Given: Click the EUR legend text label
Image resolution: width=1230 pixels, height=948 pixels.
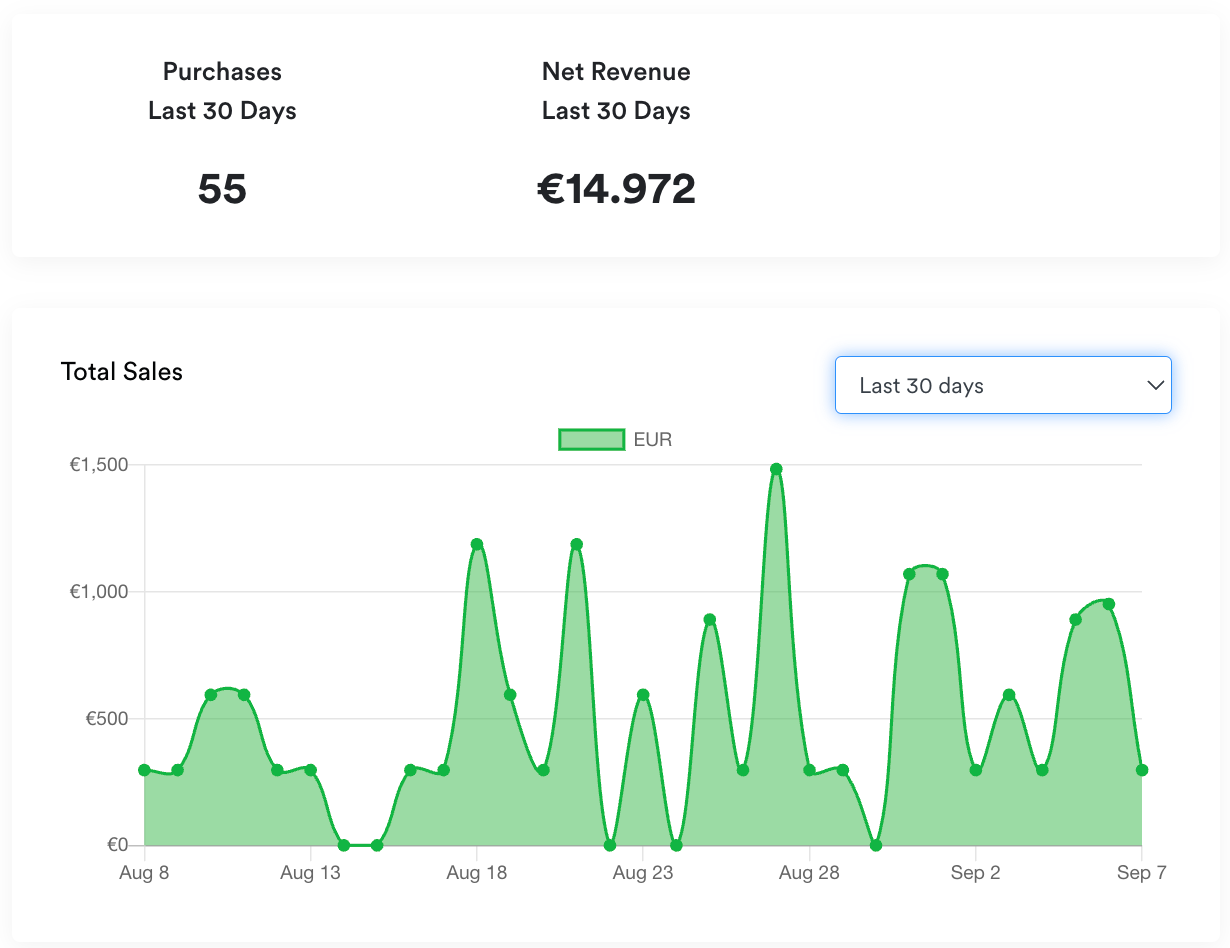Looking at the screenshot, I should click(x=653, y=439).
